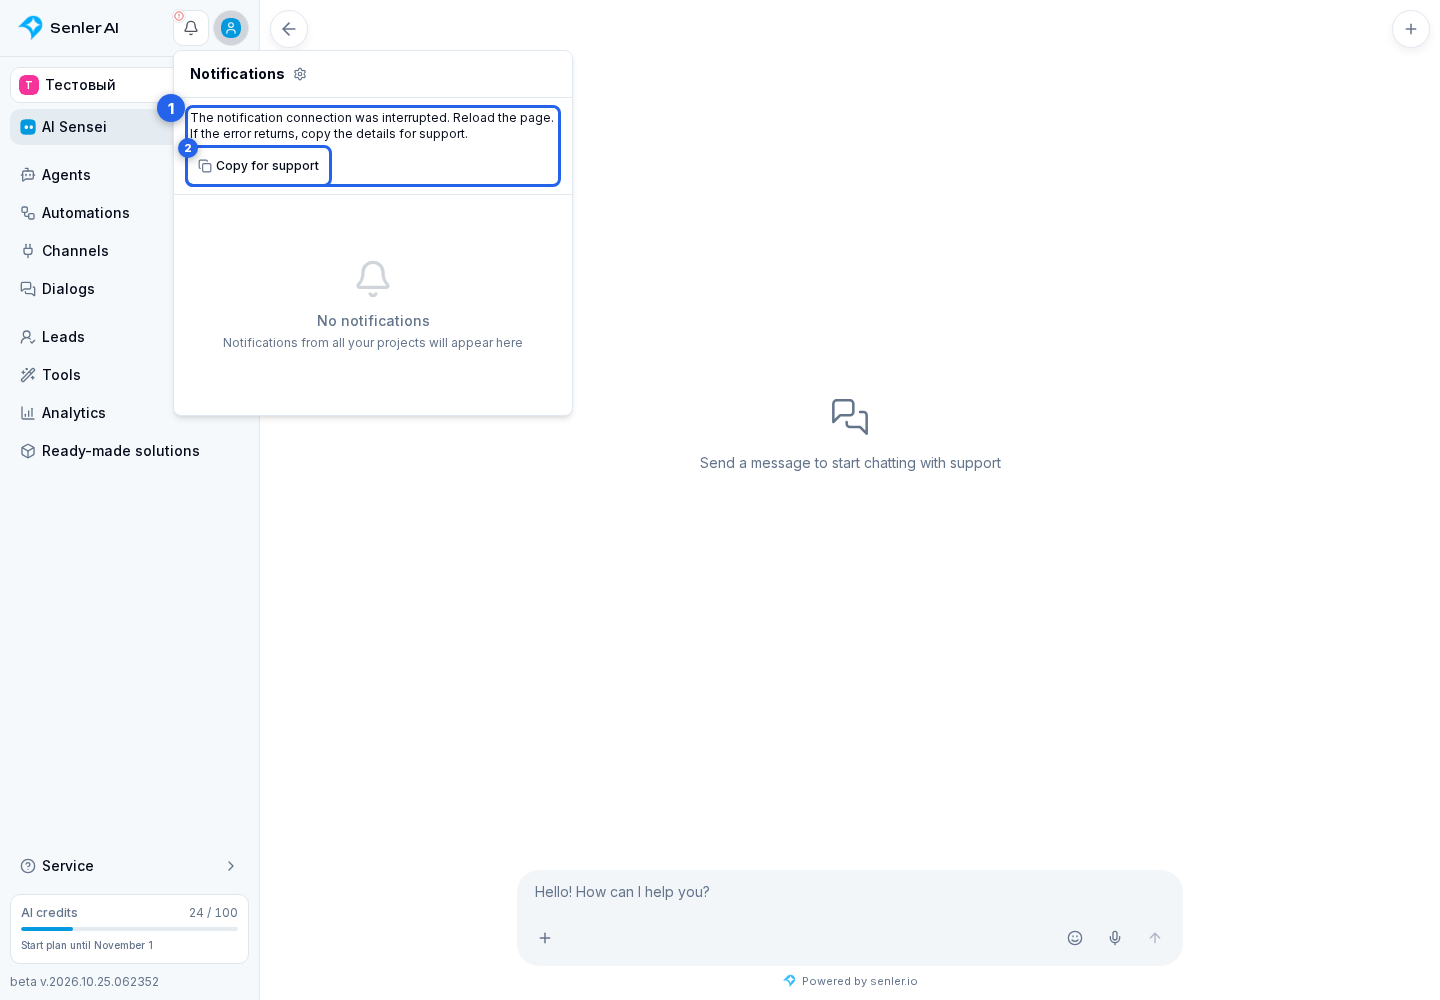Click the send message arrow
Viewport: 1440px width, 1000px height.
(1155, 938)
